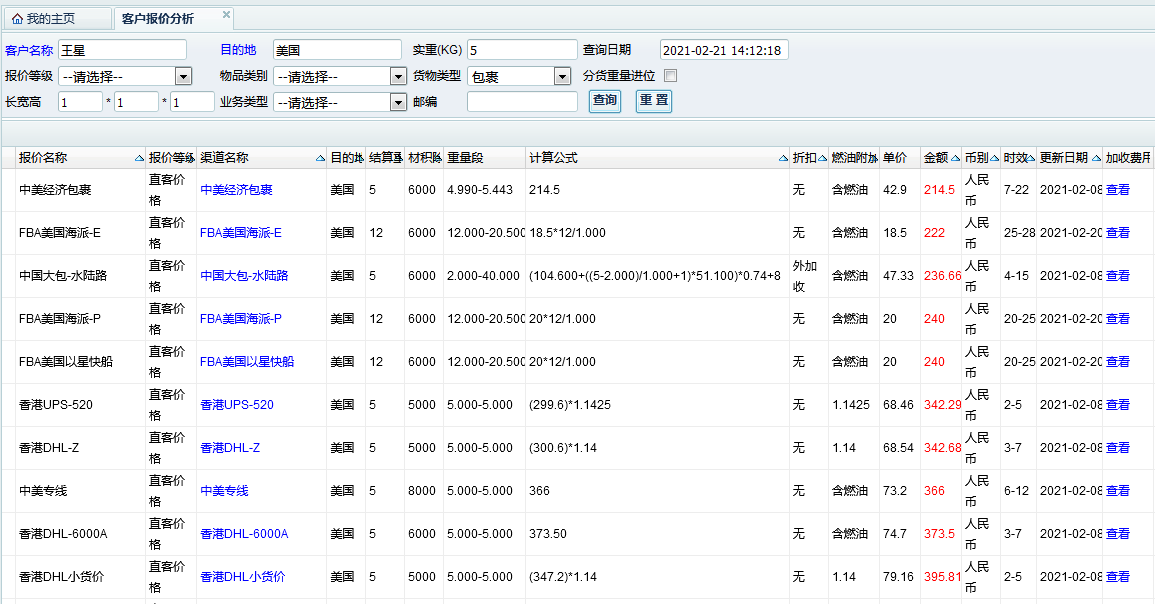Viewport: 1155px width, 604px height.
Task: Open 货物类型 dropdown showing 包裹
Action: coord(562,77)
